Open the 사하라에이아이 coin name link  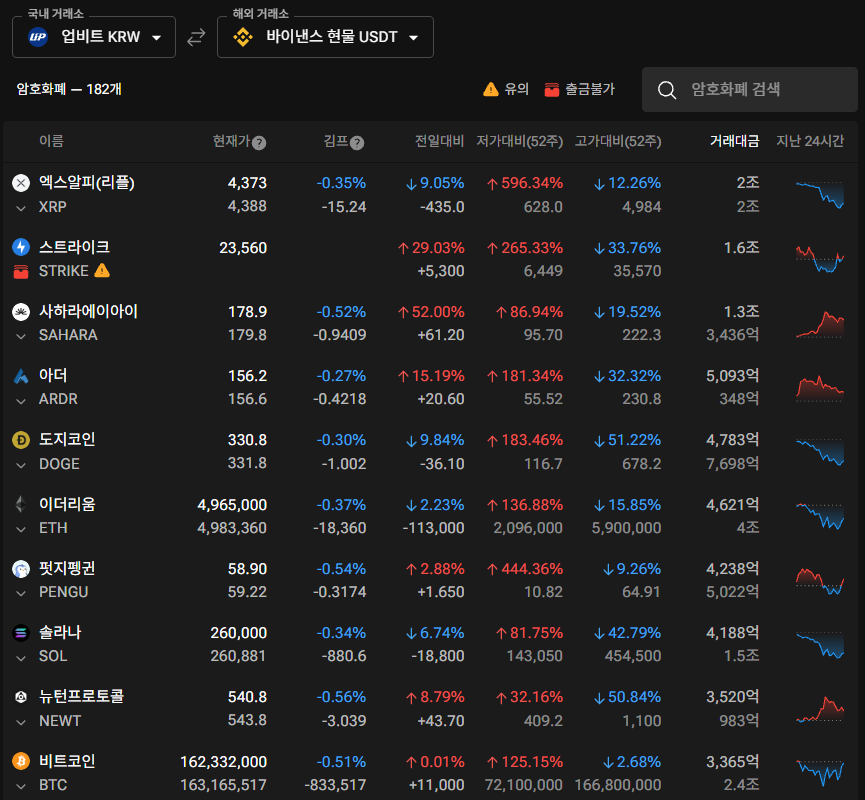click(x=88, y=312)
